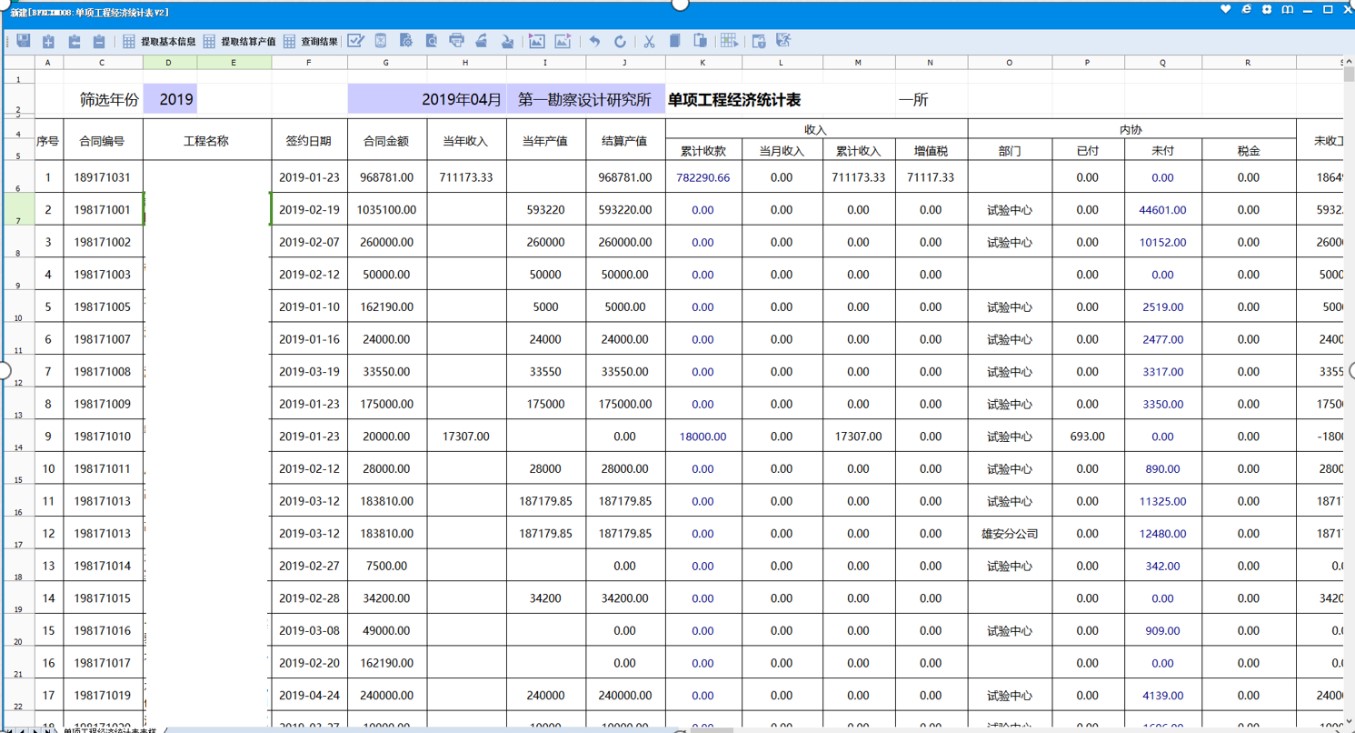Click the 1035100.00 contract amount cell

coord(387,210)
